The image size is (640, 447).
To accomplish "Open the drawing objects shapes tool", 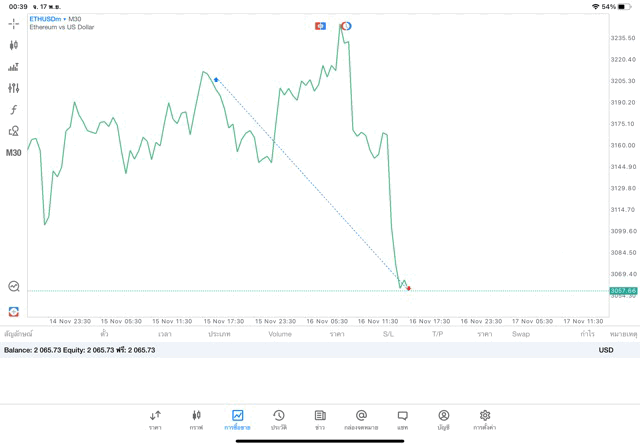I will (13, 131).
